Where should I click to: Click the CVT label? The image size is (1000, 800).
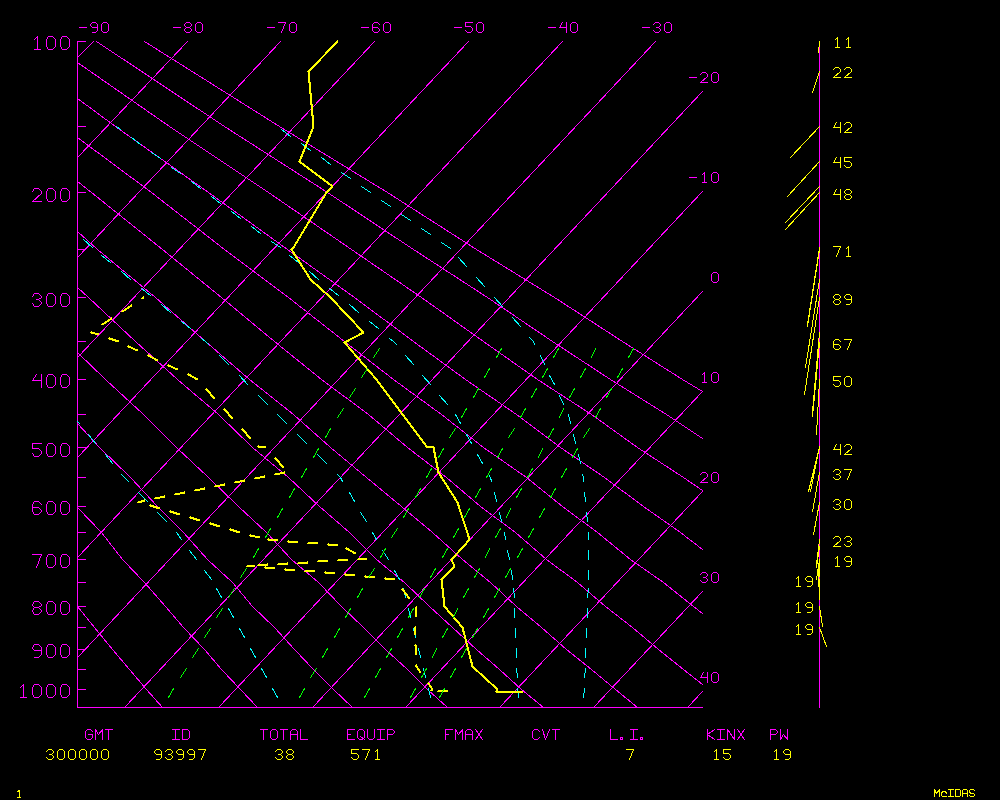(546, 735)
